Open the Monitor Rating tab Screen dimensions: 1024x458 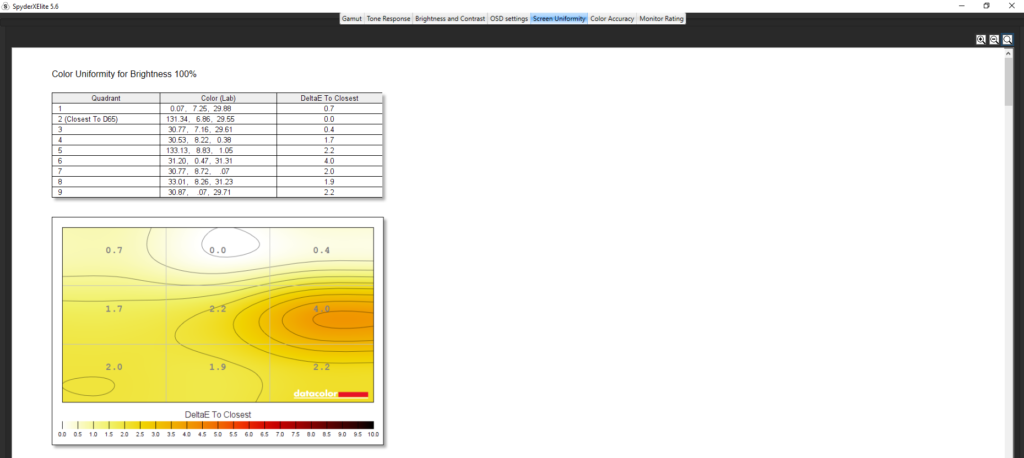pyautogui.click(x=662, y=19)
